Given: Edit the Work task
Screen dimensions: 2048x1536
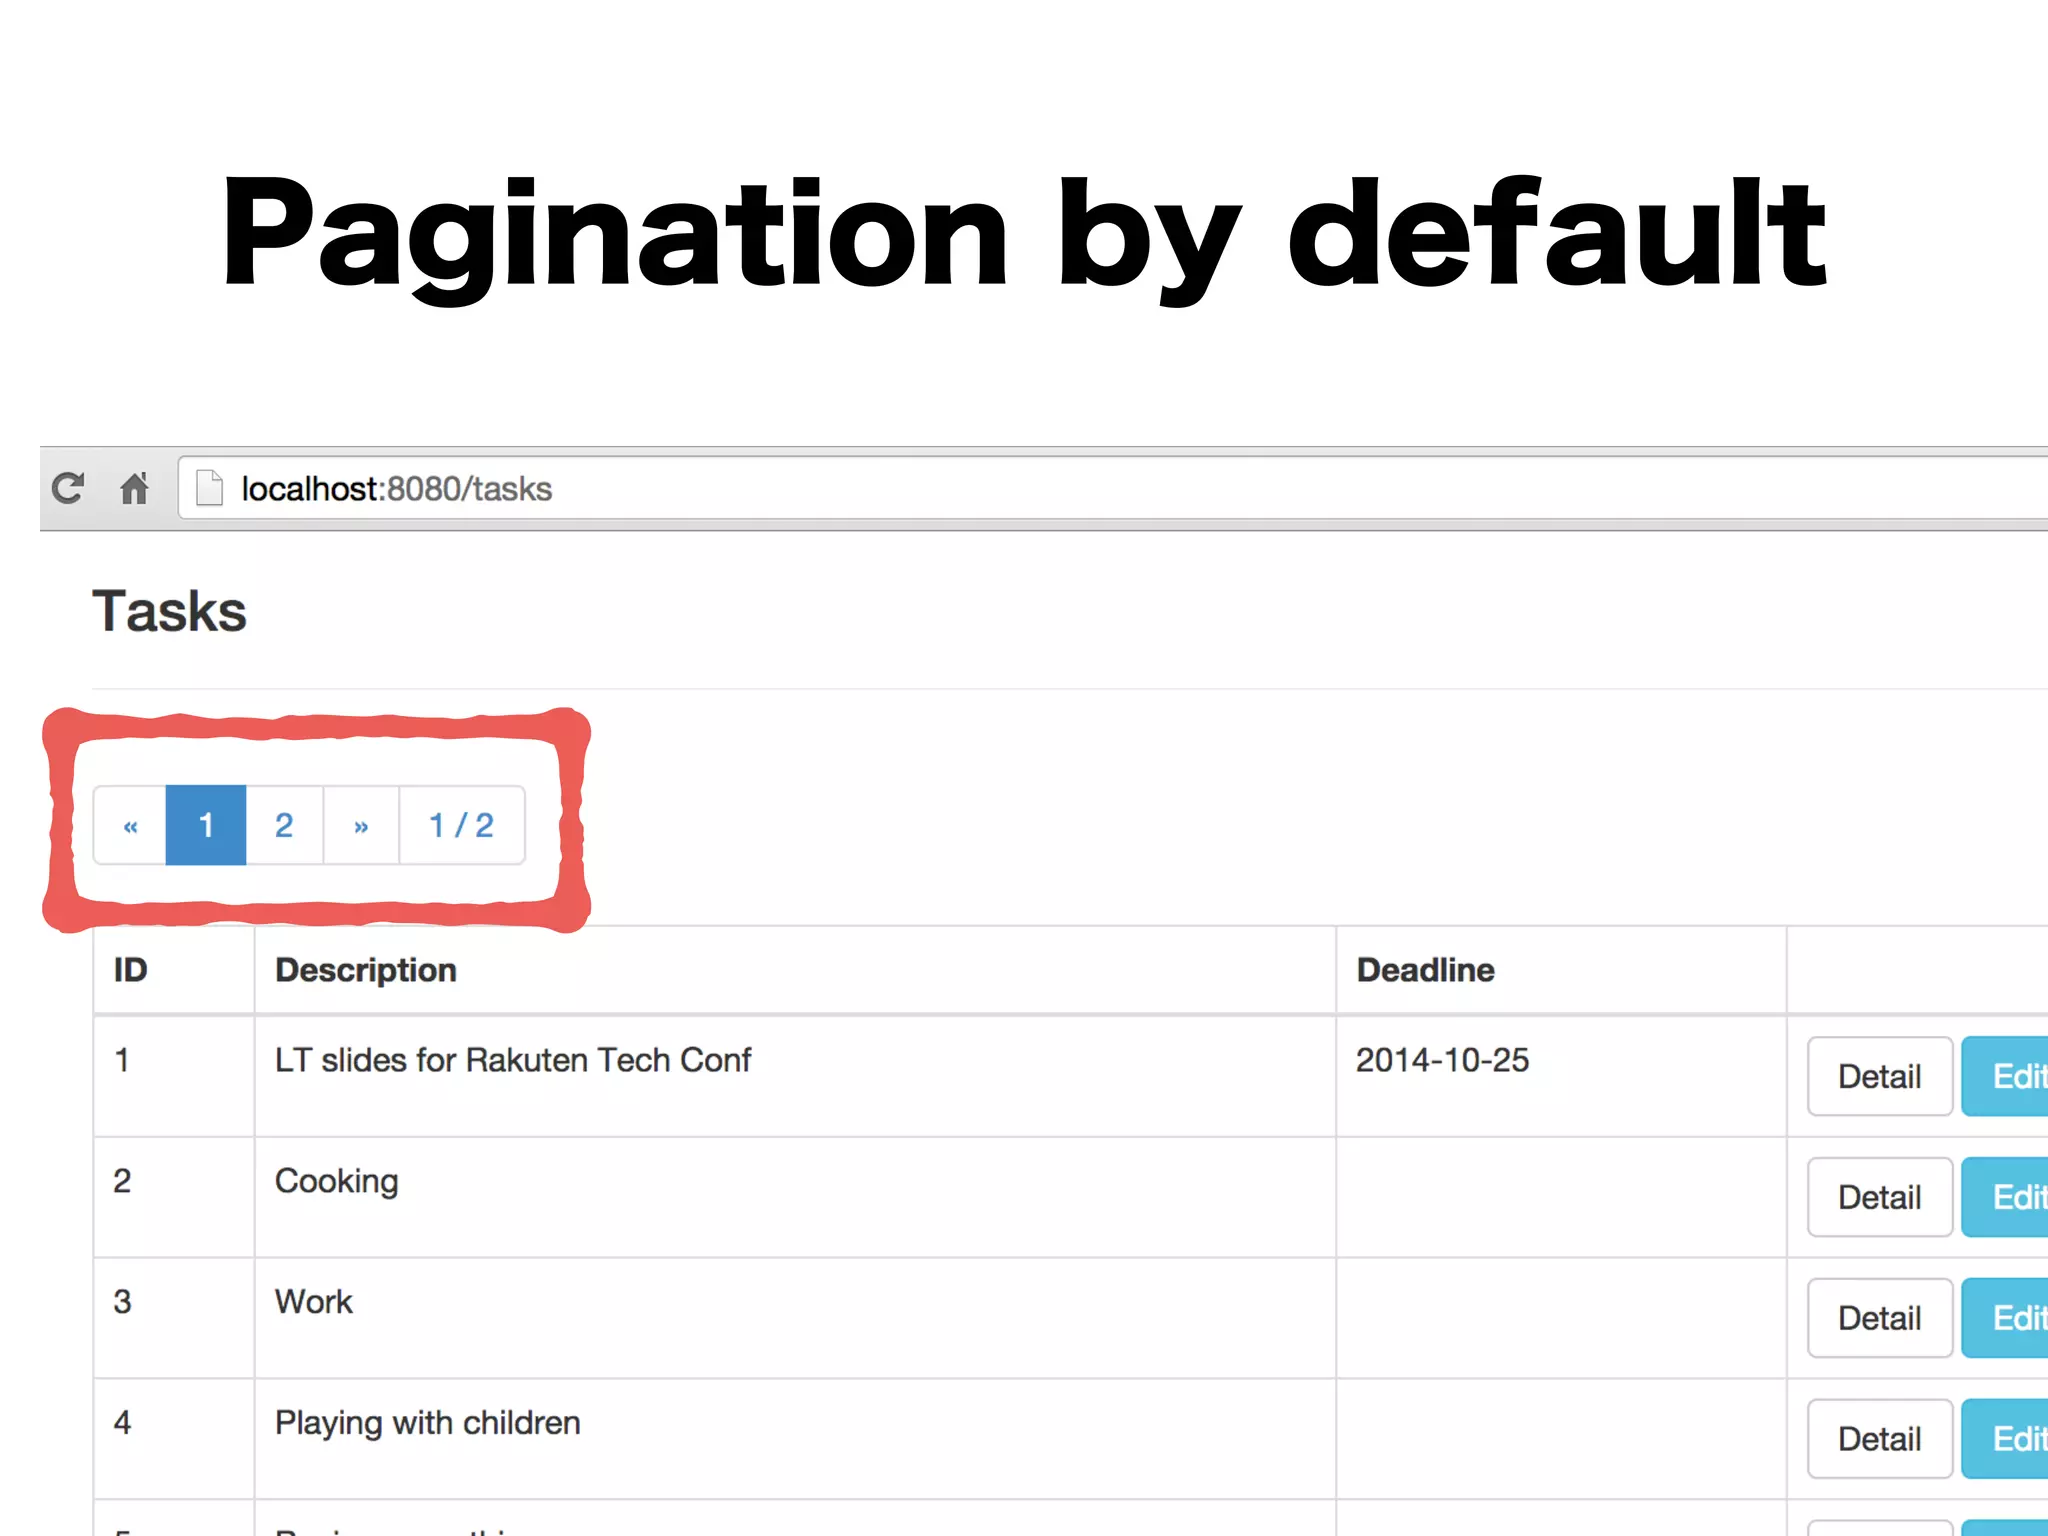Looking at the screenshot, I should click(2005, 1318).
